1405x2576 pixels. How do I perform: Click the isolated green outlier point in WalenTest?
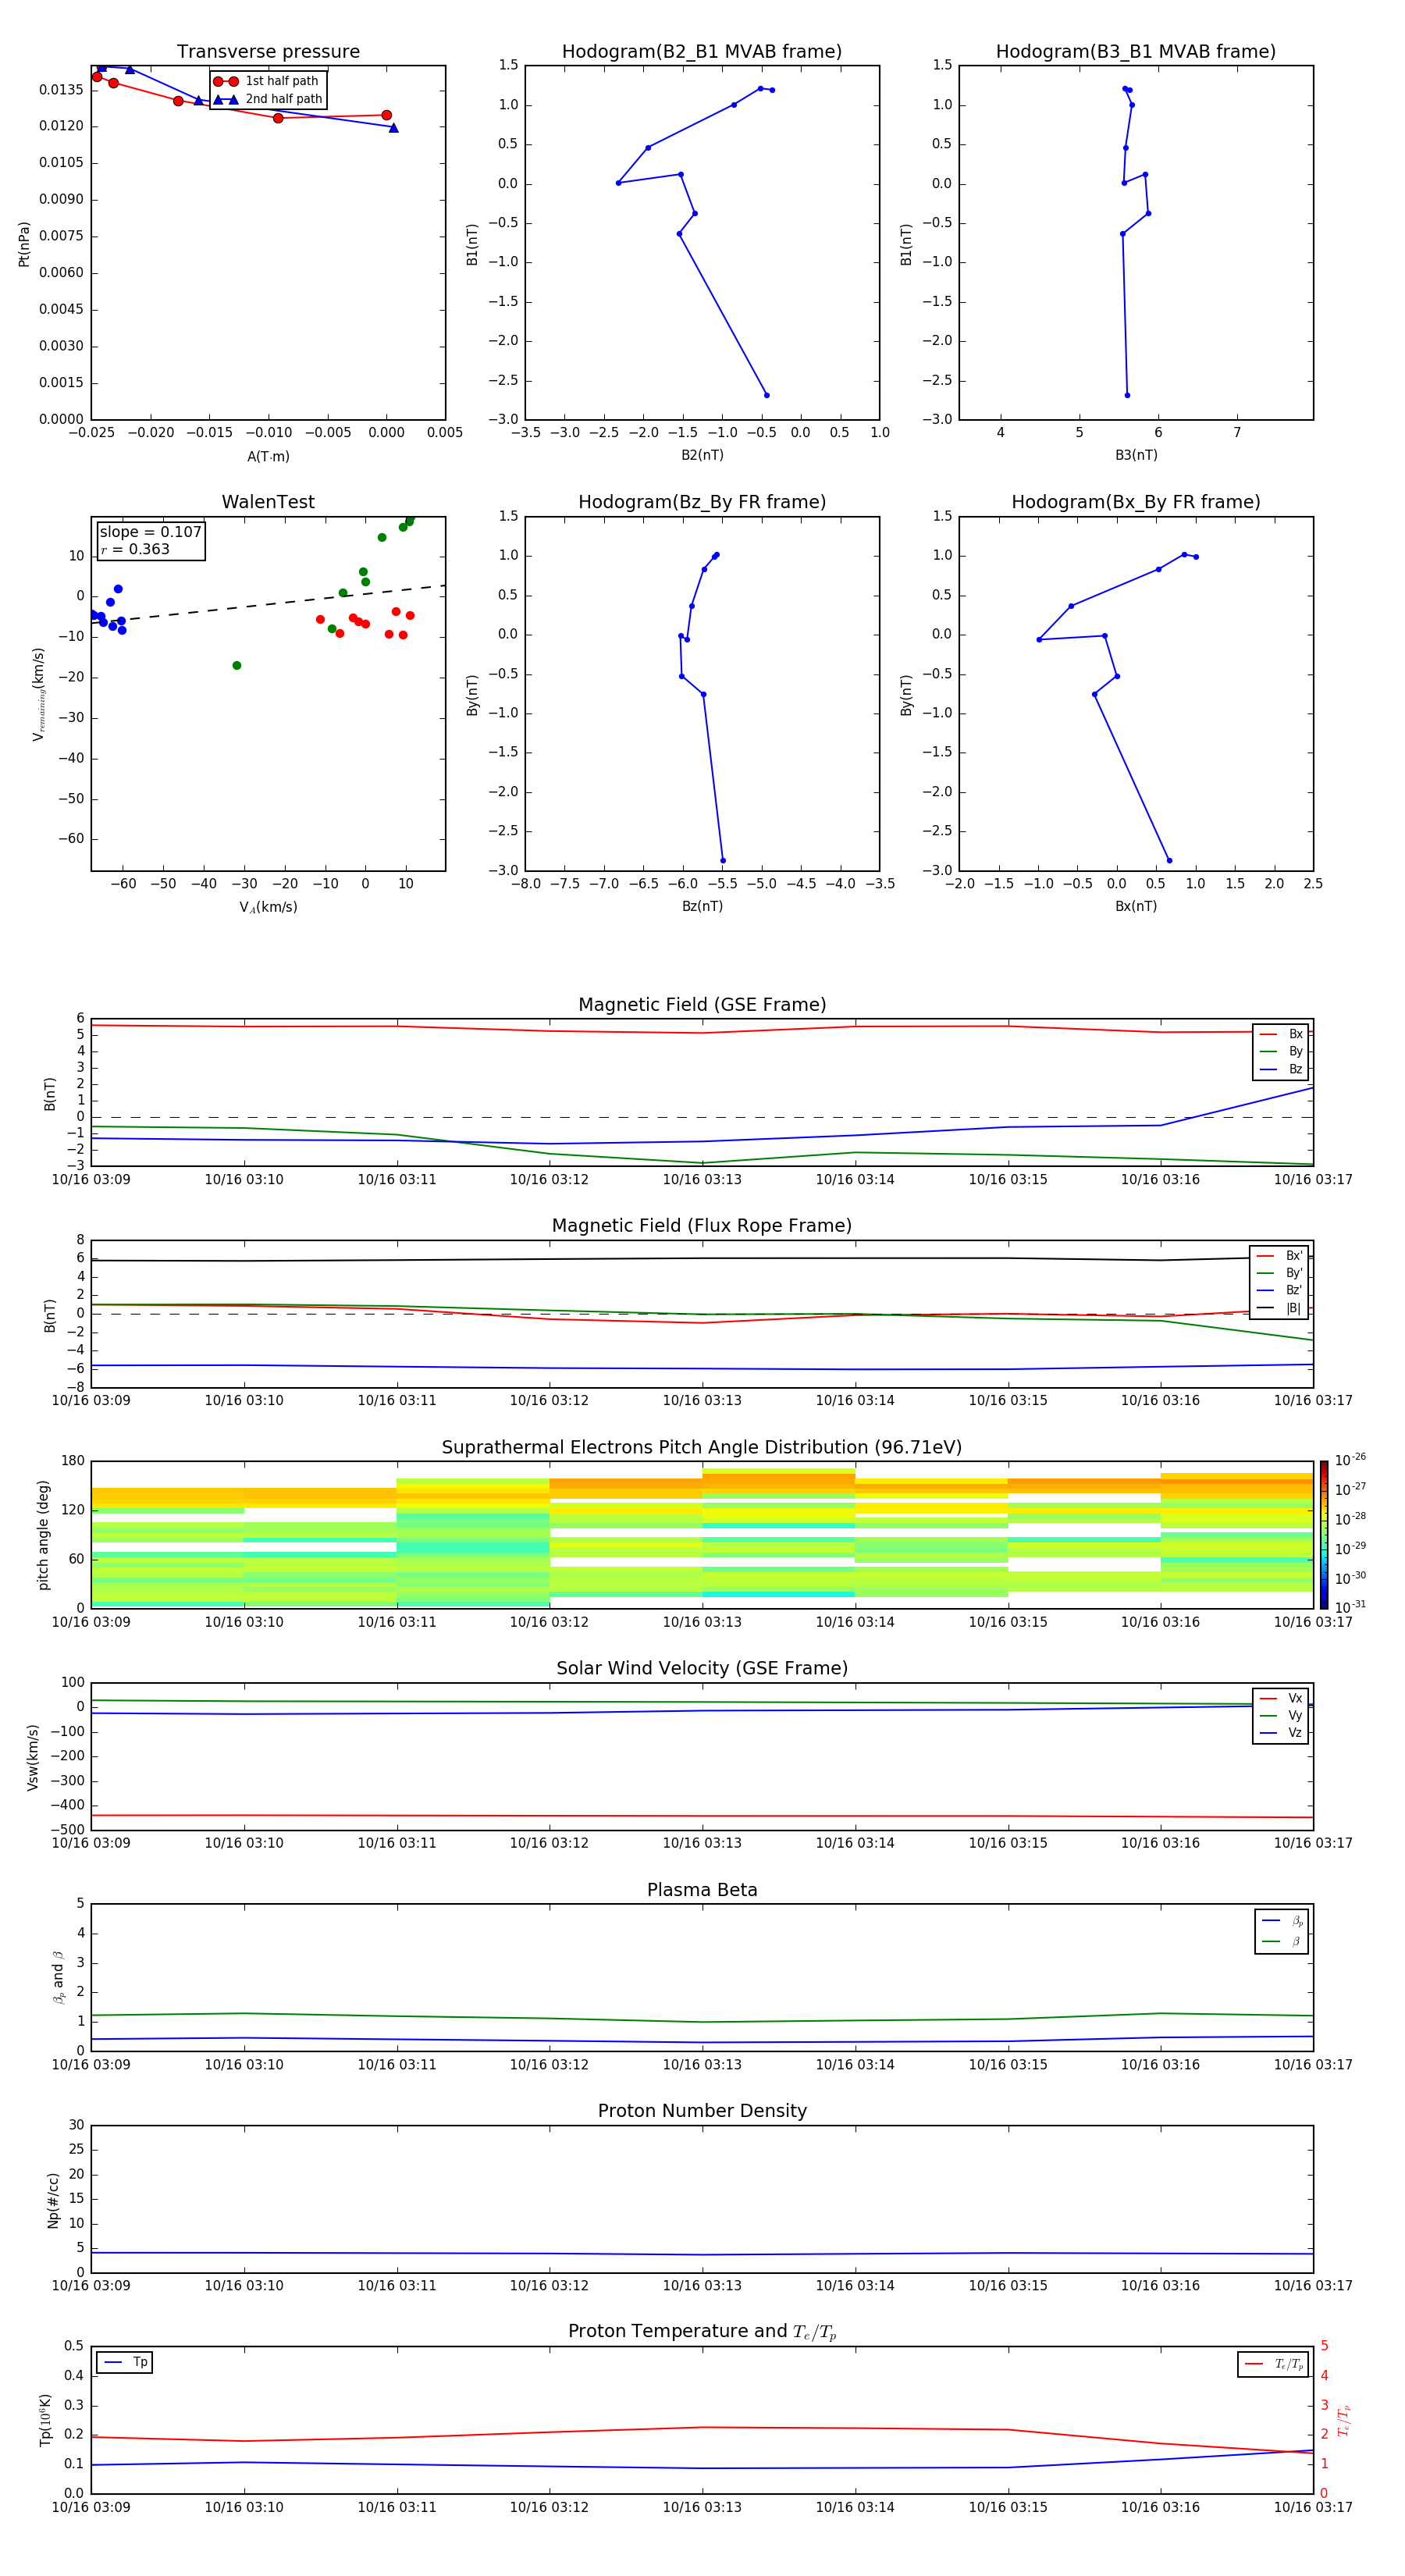(237, 665)
